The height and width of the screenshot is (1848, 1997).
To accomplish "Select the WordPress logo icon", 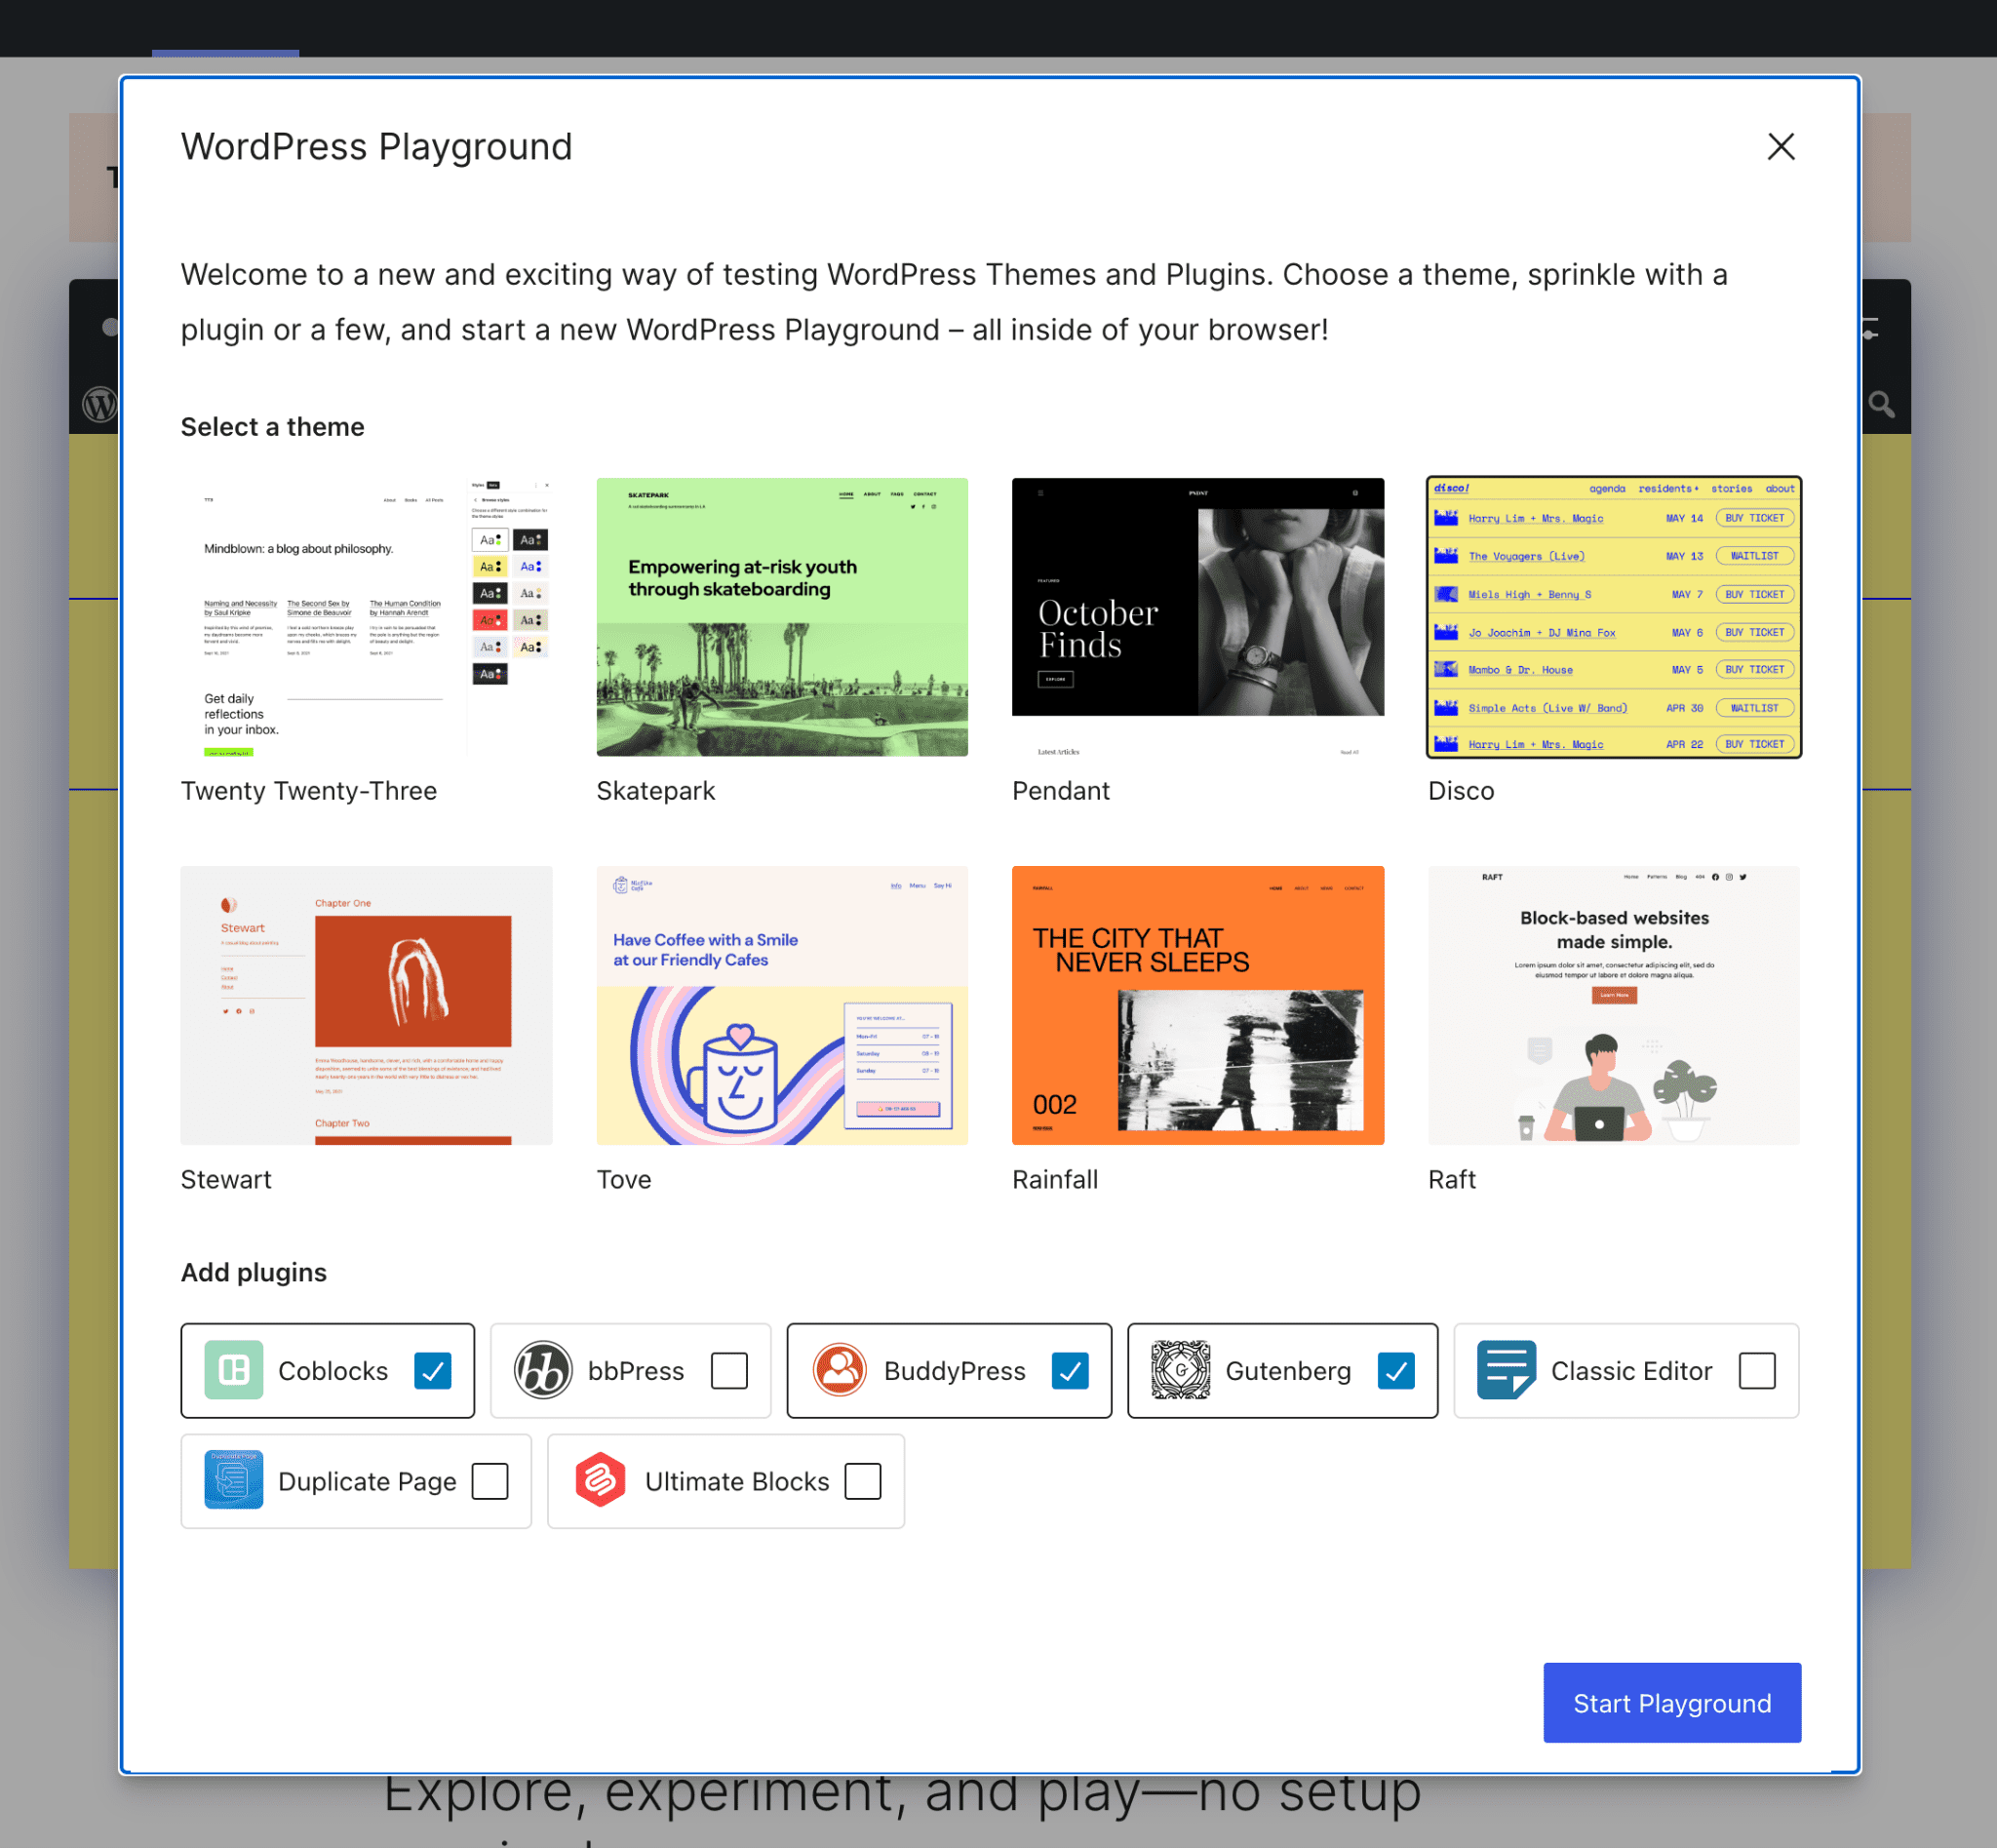I will (x=99, y=406).
